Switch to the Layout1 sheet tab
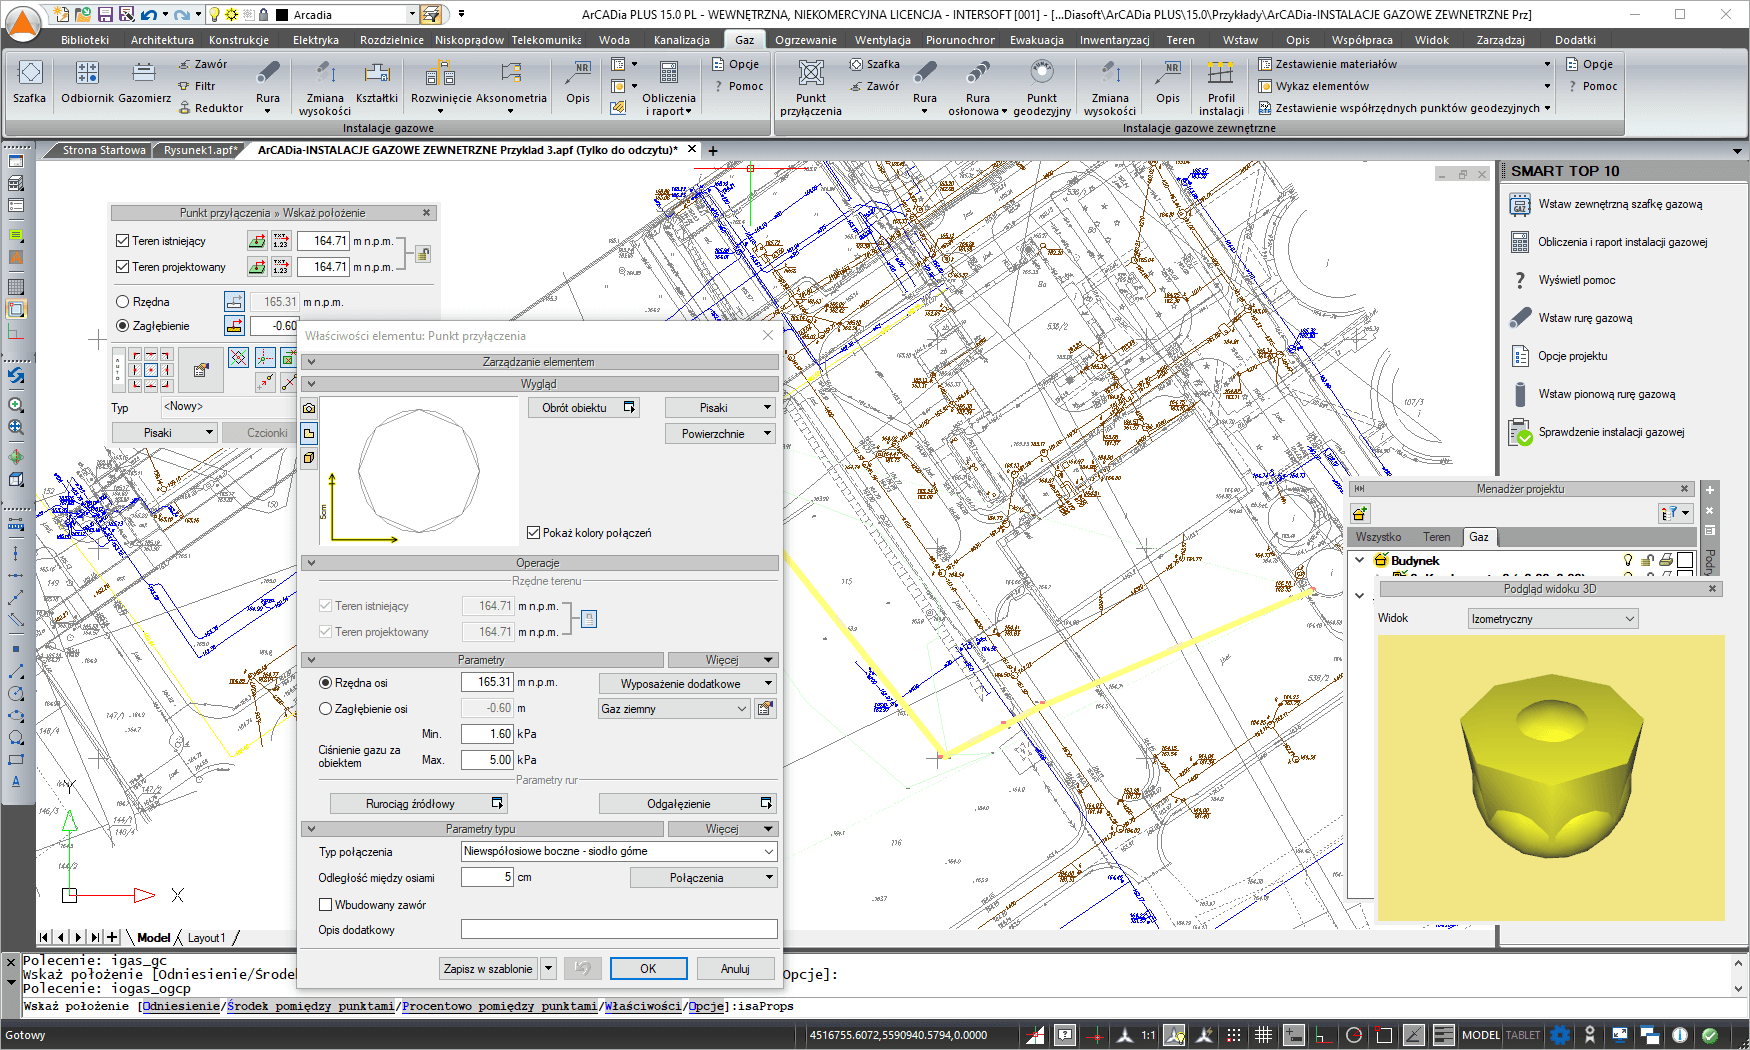This screenshot has height=1050, width=1750. (207, 938)
